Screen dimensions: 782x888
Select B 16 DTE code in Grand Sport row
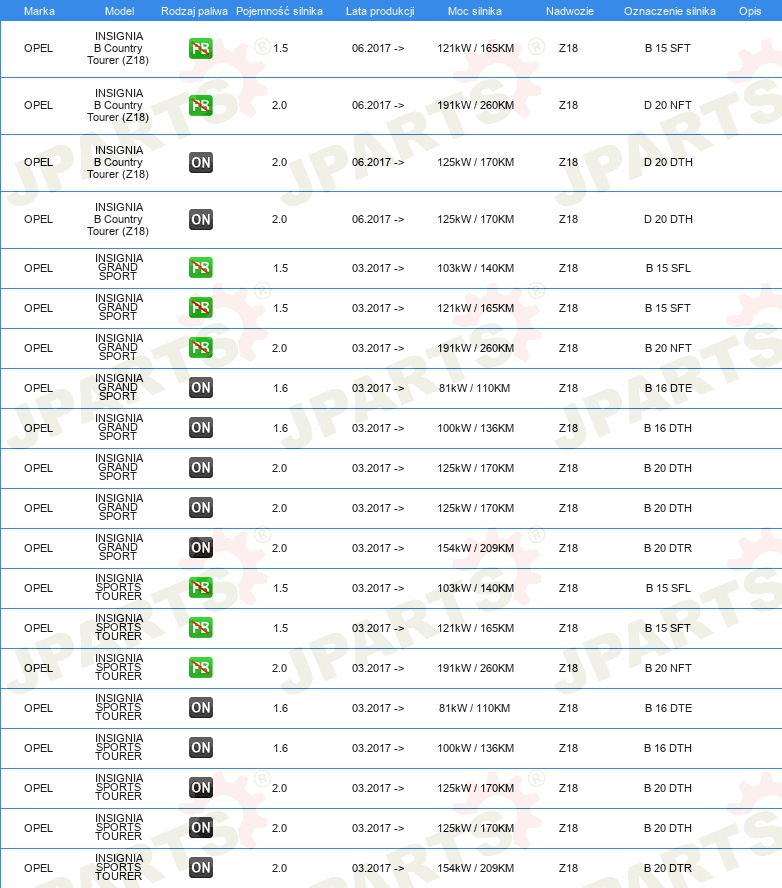pos(668,388)
